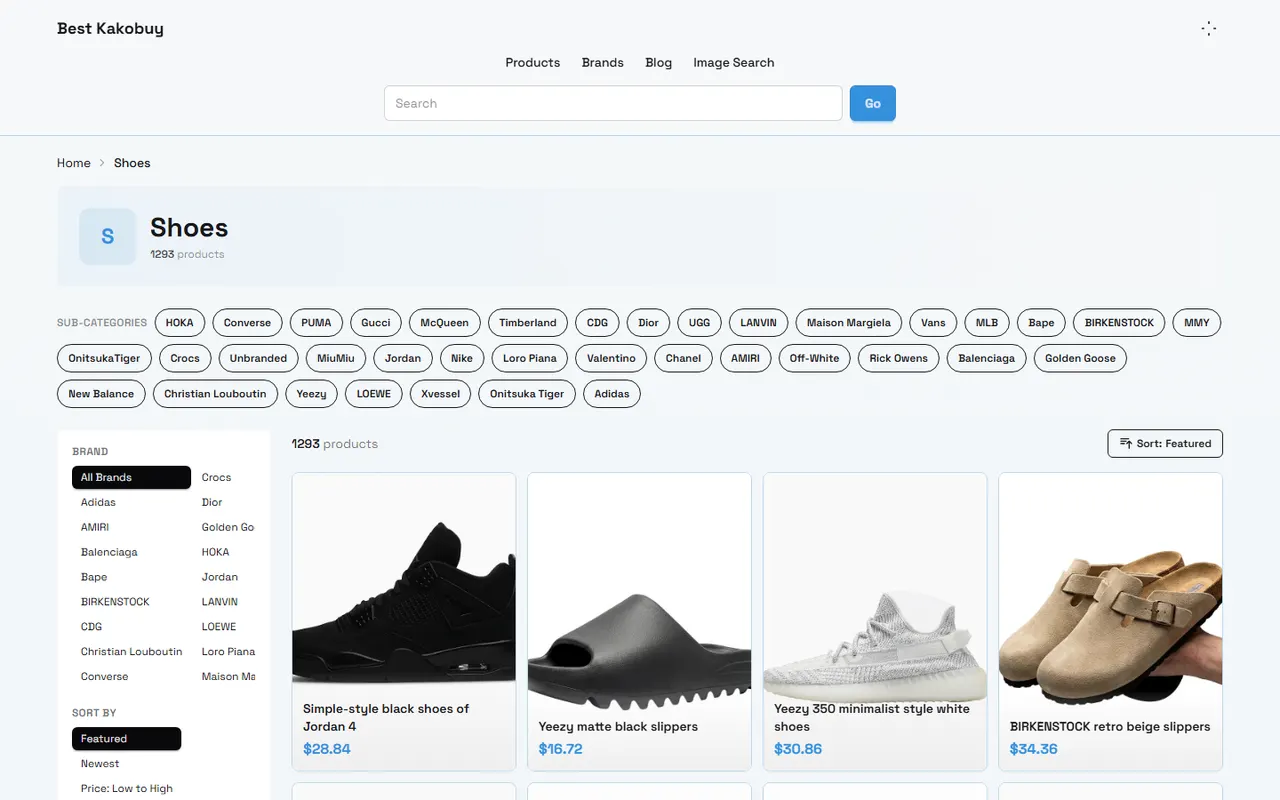The height and width of the screenshot is (800, 1280).
Task: Select the Christian Louboutin sub-category chip
Action: click(x=215, y=394)
